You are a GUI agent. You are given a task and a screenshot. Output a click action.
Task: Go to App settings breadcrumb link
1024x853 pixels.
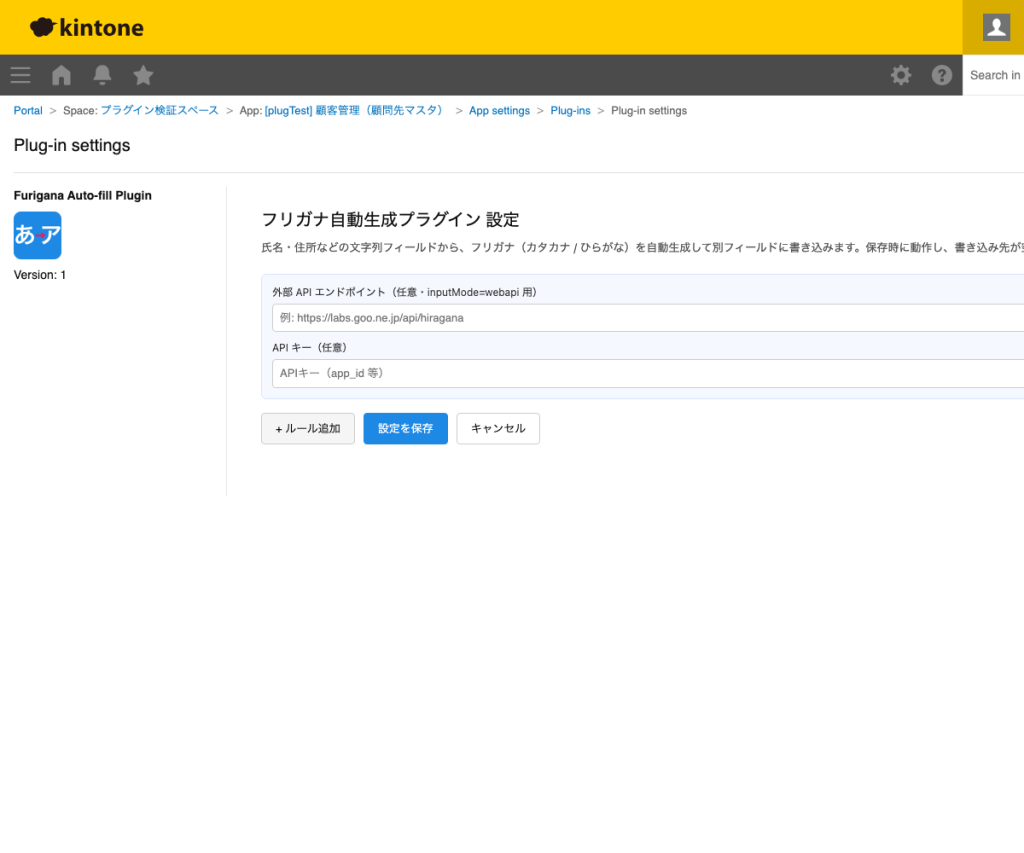[x=499, y=110]
